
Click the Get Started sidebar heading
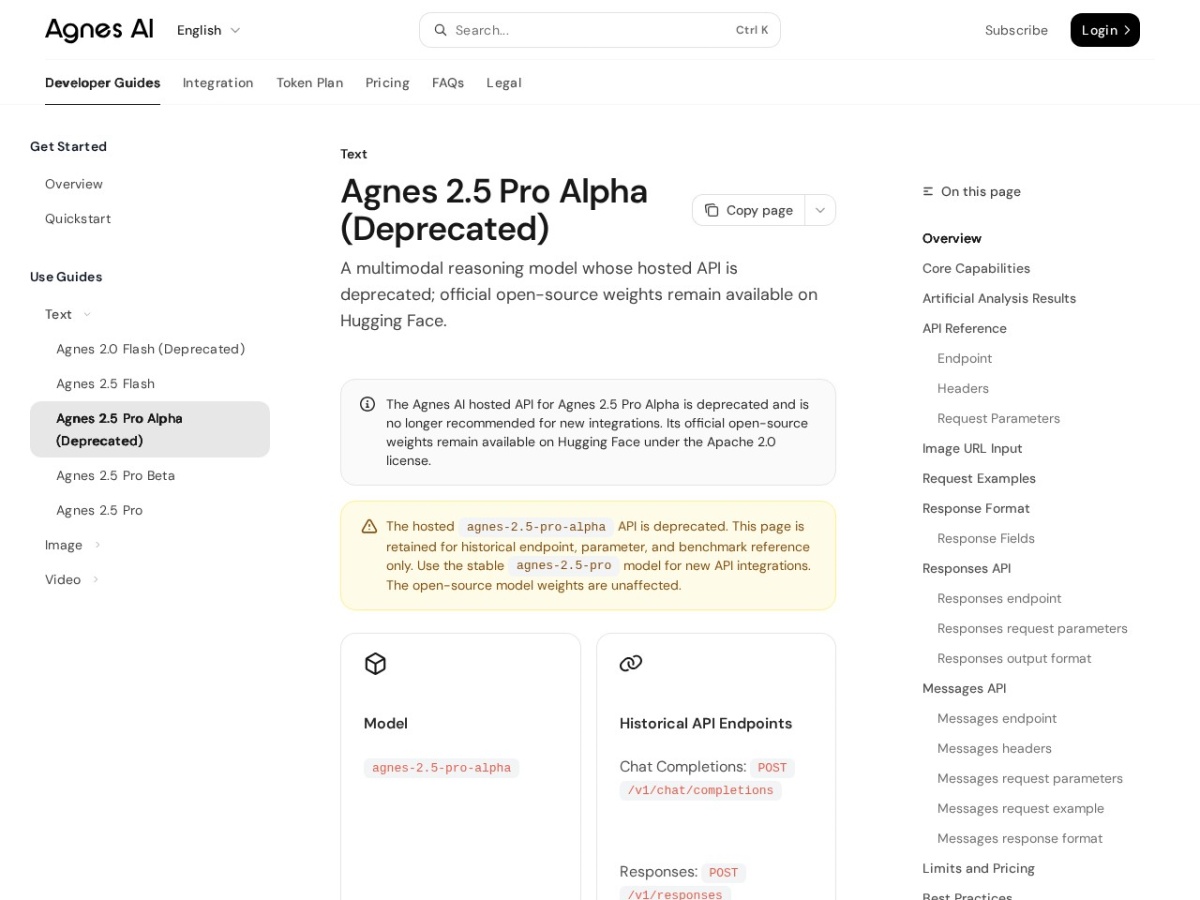pyautogui.click(x=68, y=146)
